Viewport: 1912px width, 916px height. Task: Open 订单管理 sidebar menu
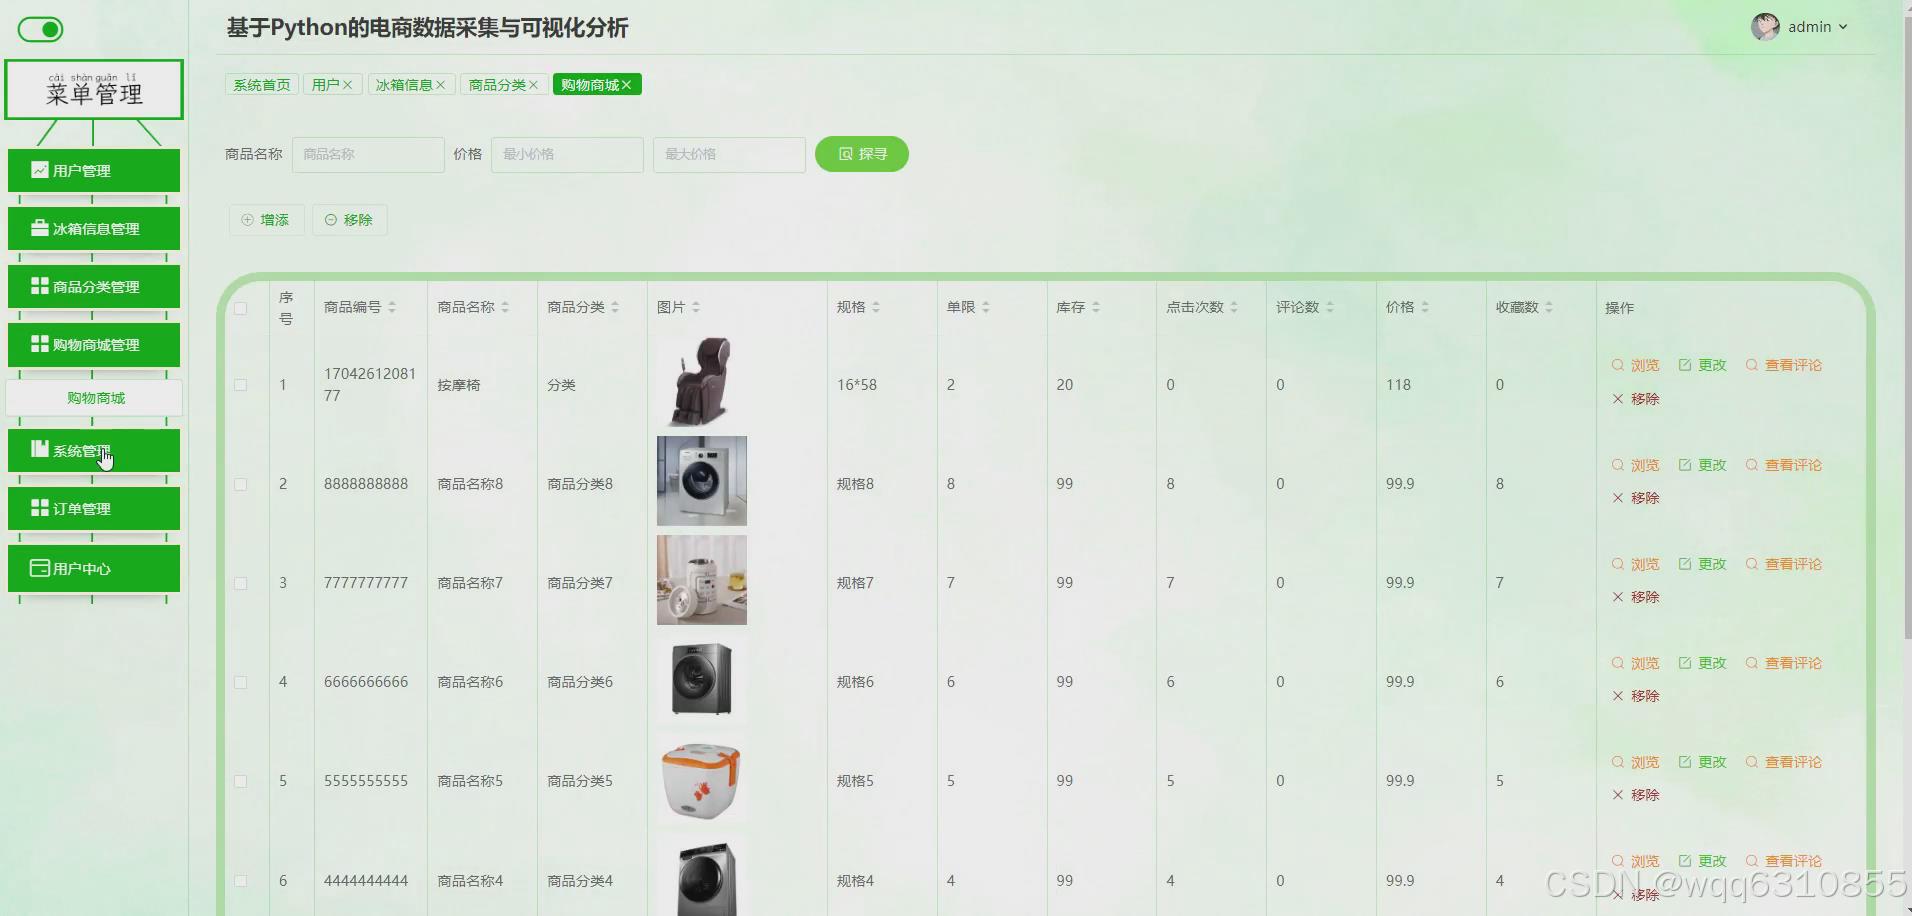(94, 509)
